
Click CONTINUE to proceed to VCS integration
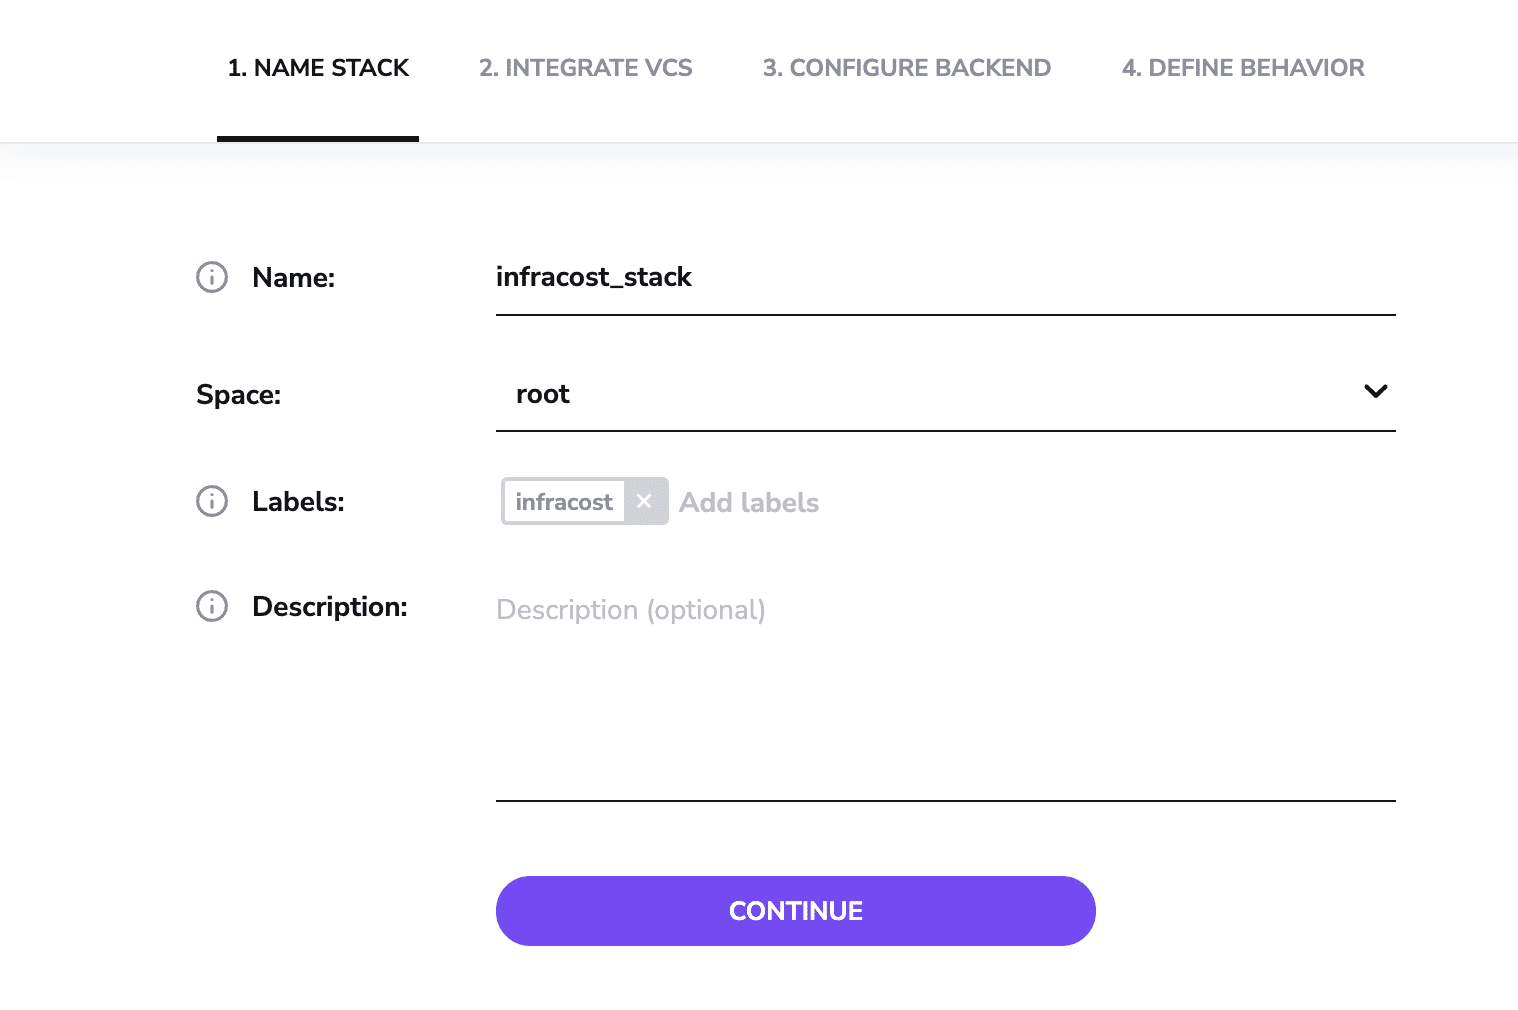(795, 910)
